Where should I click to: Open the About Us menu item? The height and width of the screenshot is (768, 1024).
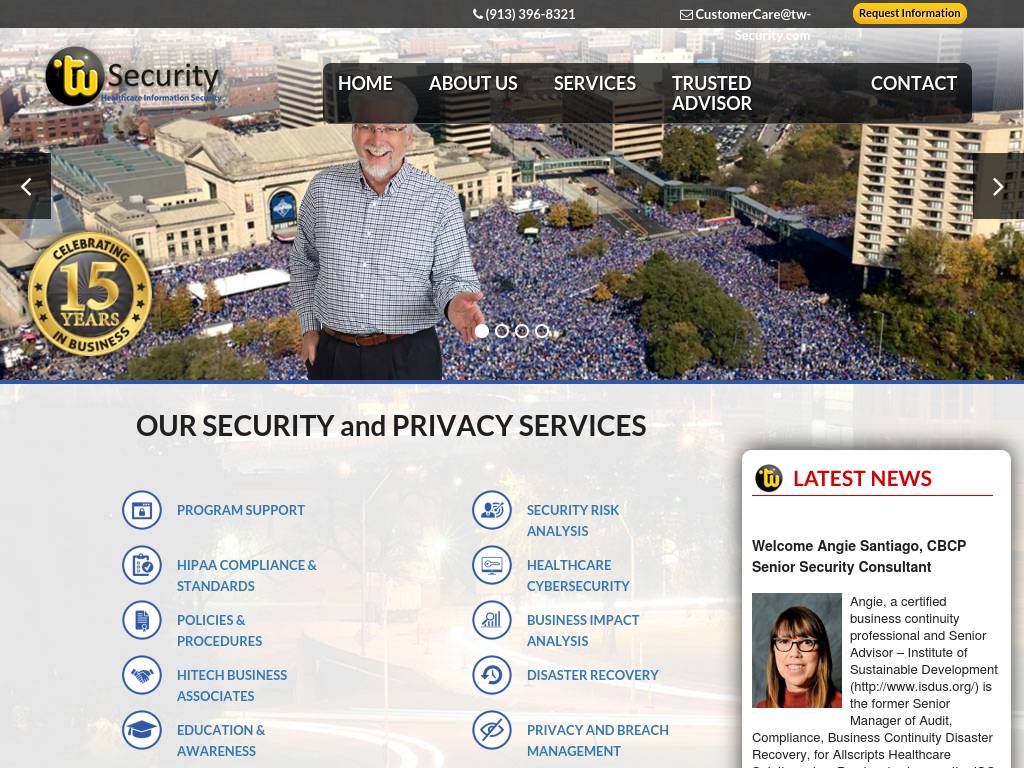[473, 84]
